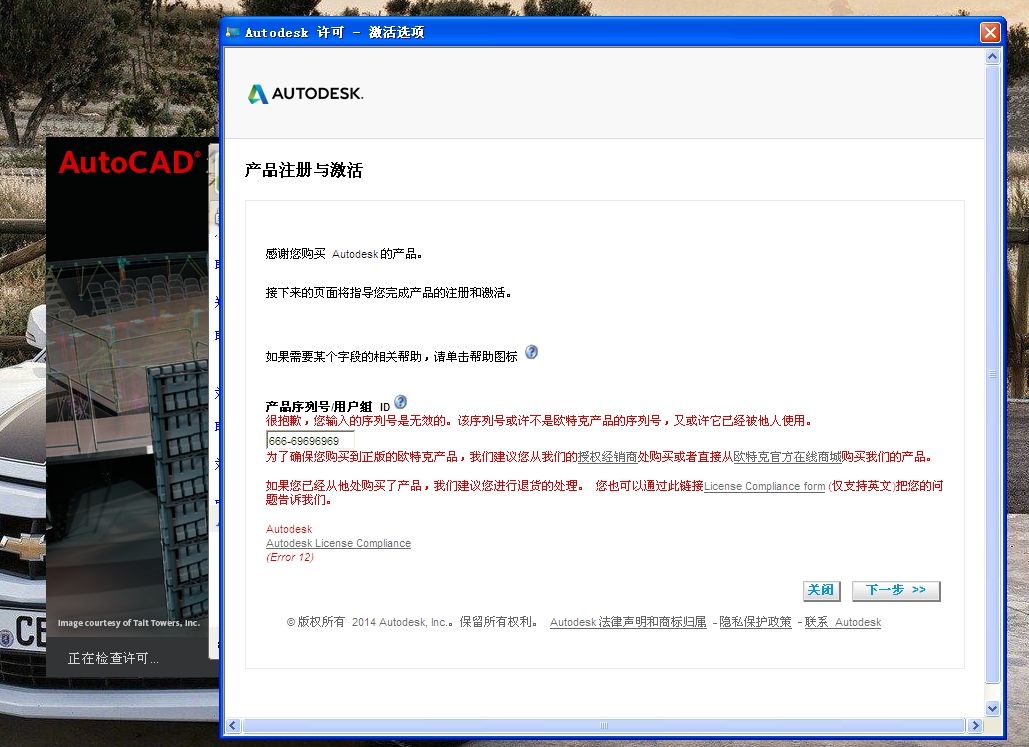Click the 产品序列号/用户组 ID label
Image resolution: width=1029 pixels, height=747 pixels.
coord(327,407)
